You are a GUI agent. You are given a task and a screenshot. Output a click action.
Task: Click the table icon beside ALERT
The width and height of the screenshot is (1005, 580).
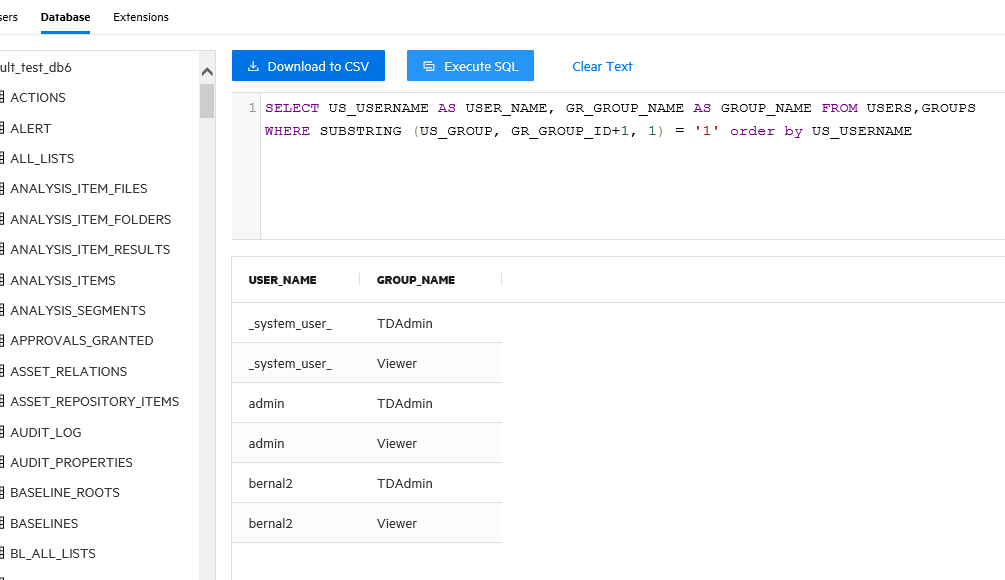tap(2, 128)
